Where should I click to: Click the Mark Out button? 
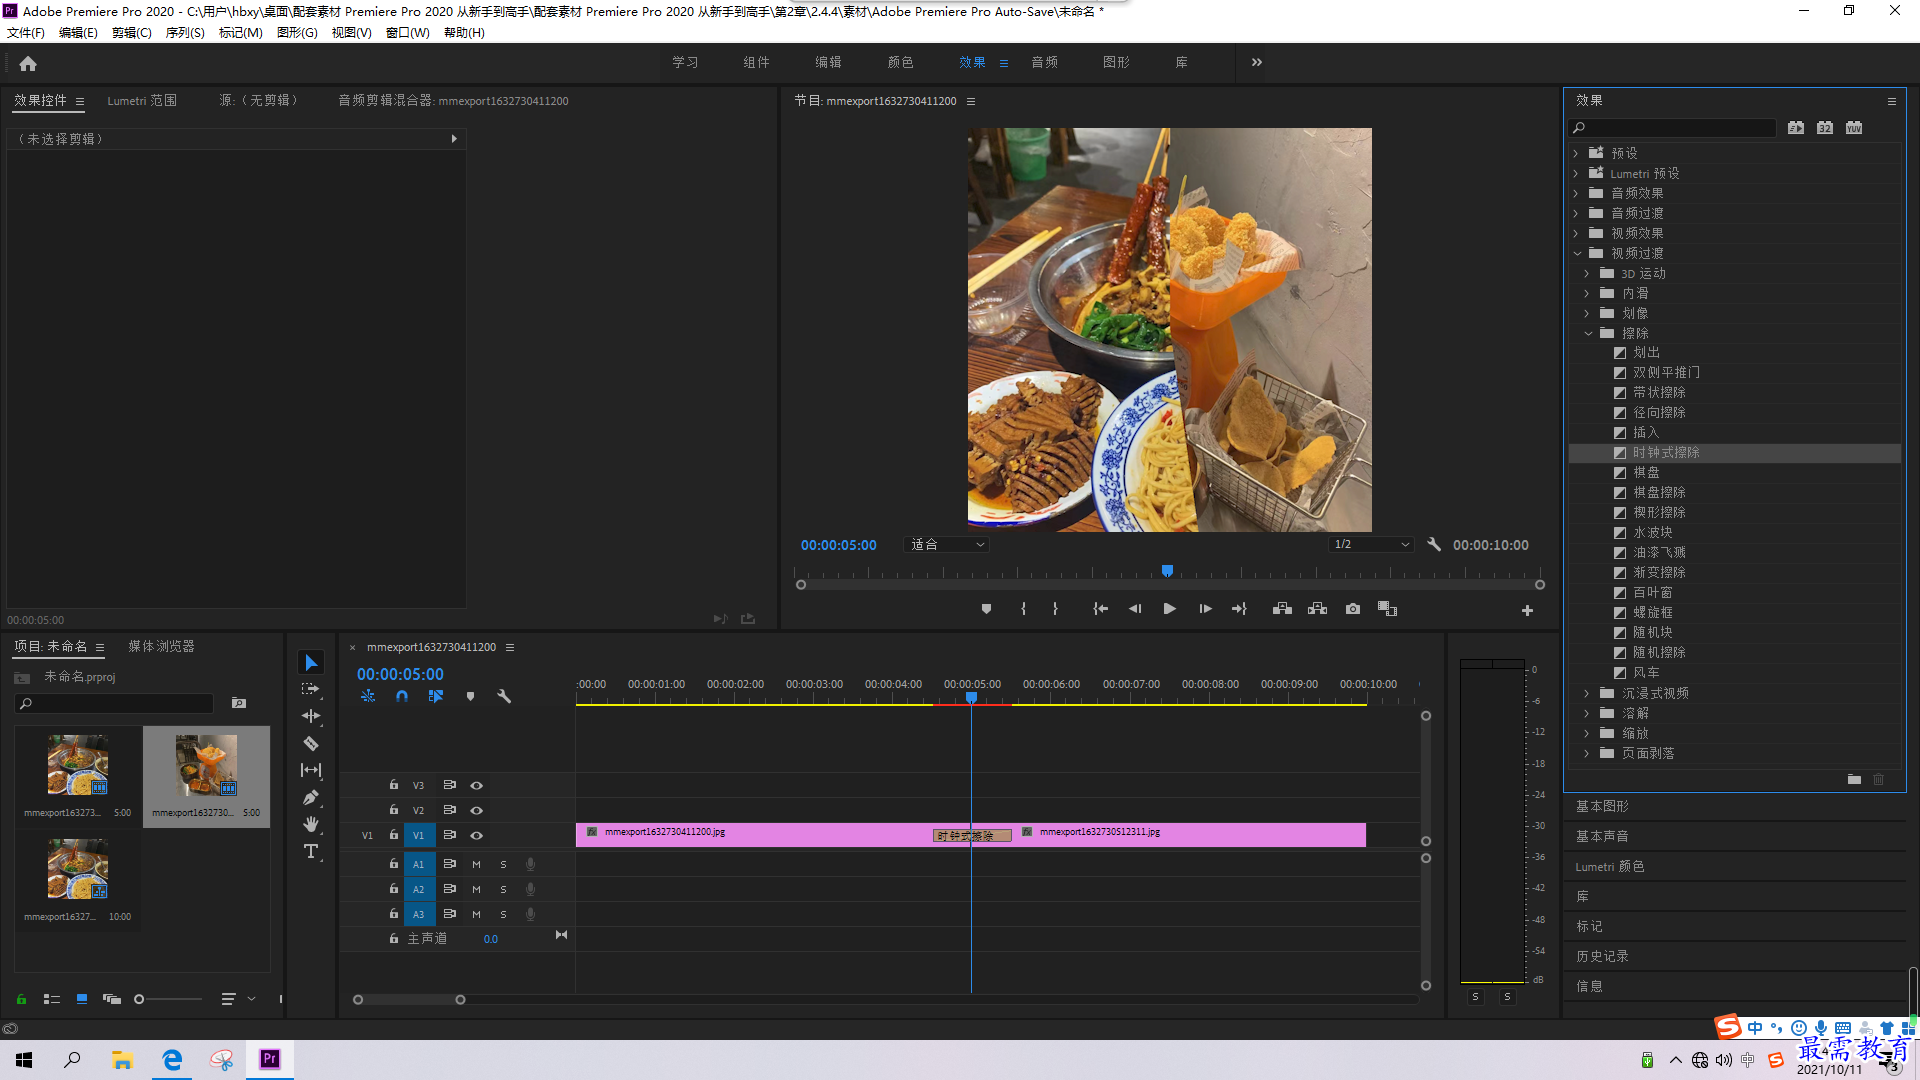pos(1055,609)
